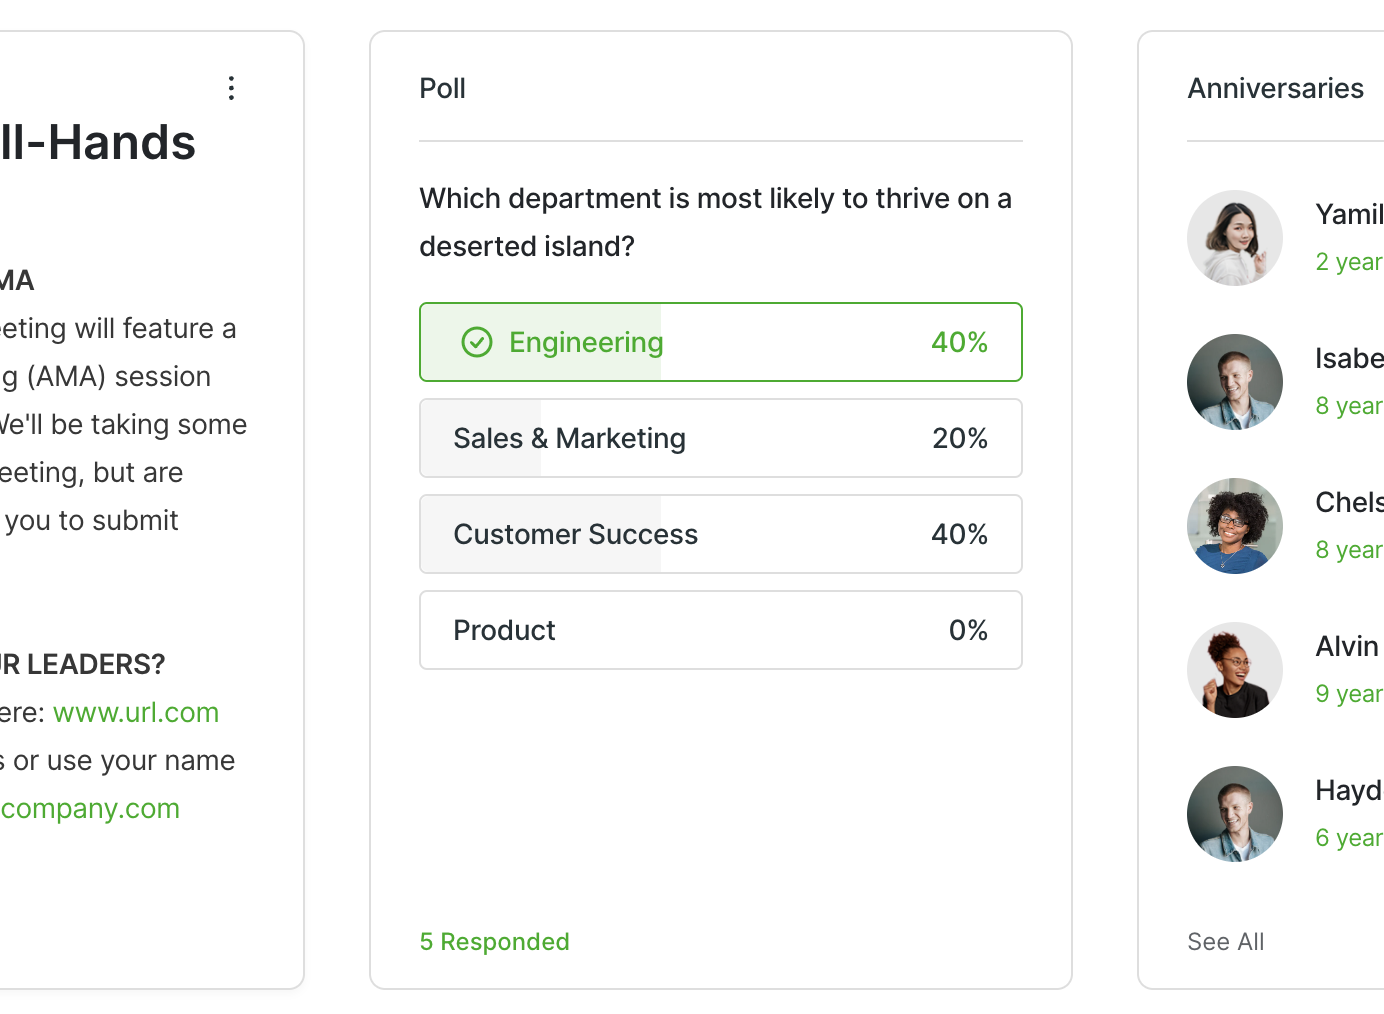
Task: Open Alvin's name entry
Action: click(x=1347, y=646)
